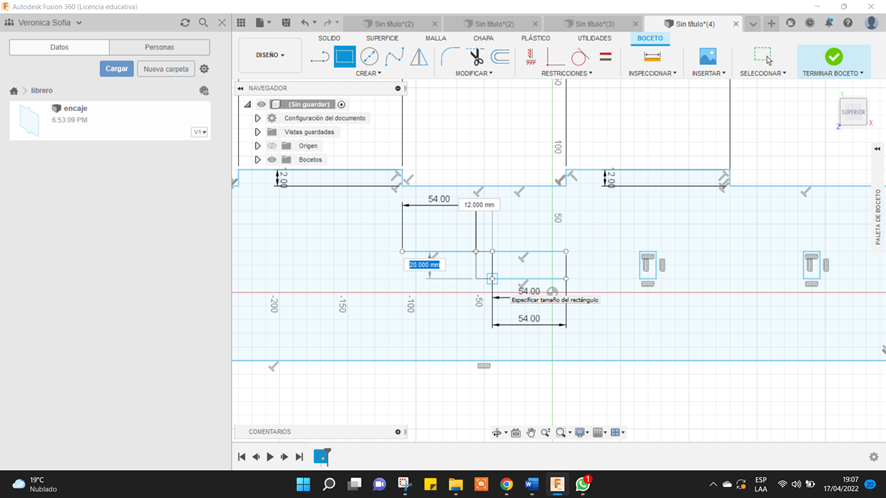Click the data panel grid icon
The image size is (886, 498).
pyautogui.click(x=241, y=23)
